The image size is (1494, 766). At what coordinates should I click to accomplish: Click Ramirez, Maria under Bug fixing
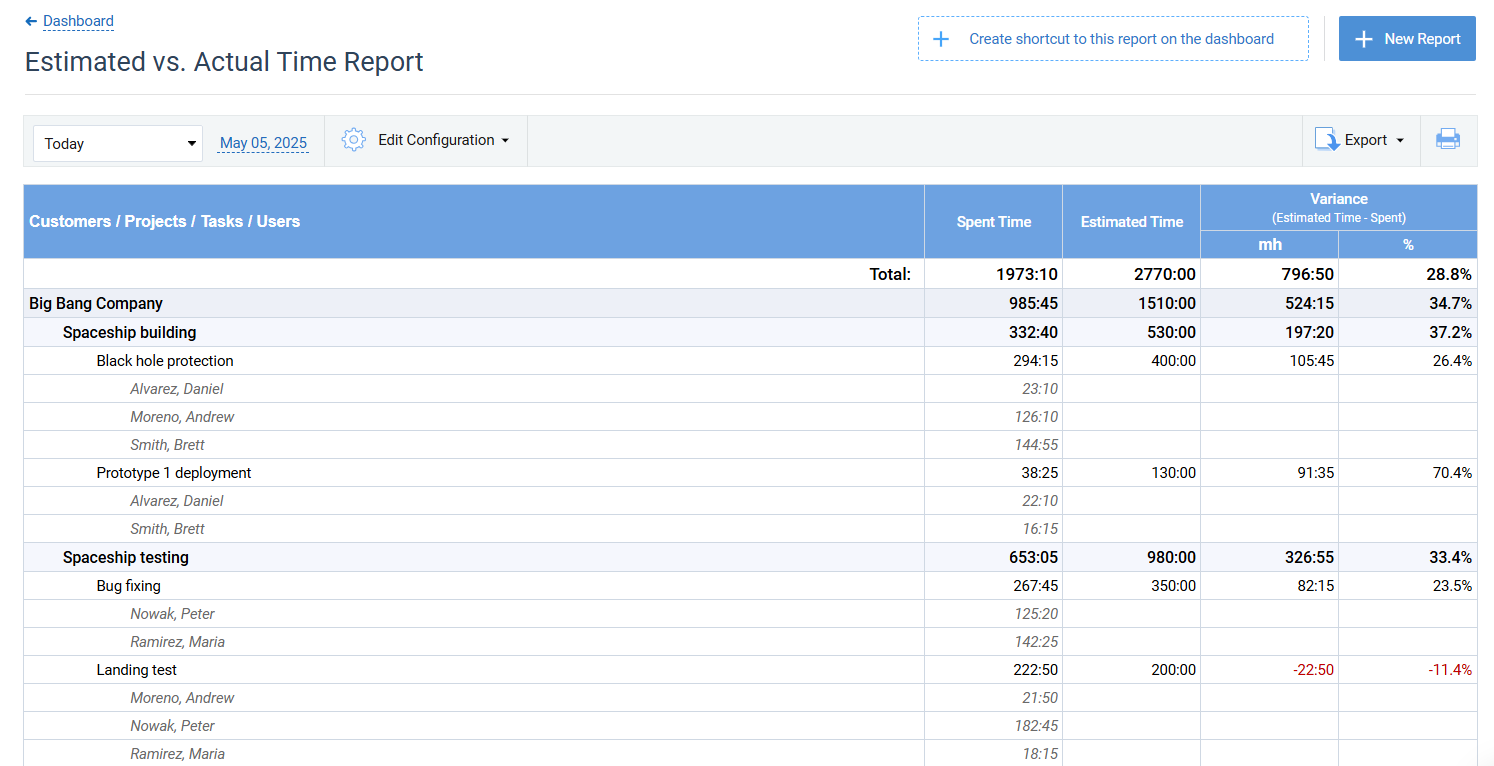pyautogui.click(x=177, y=642)
